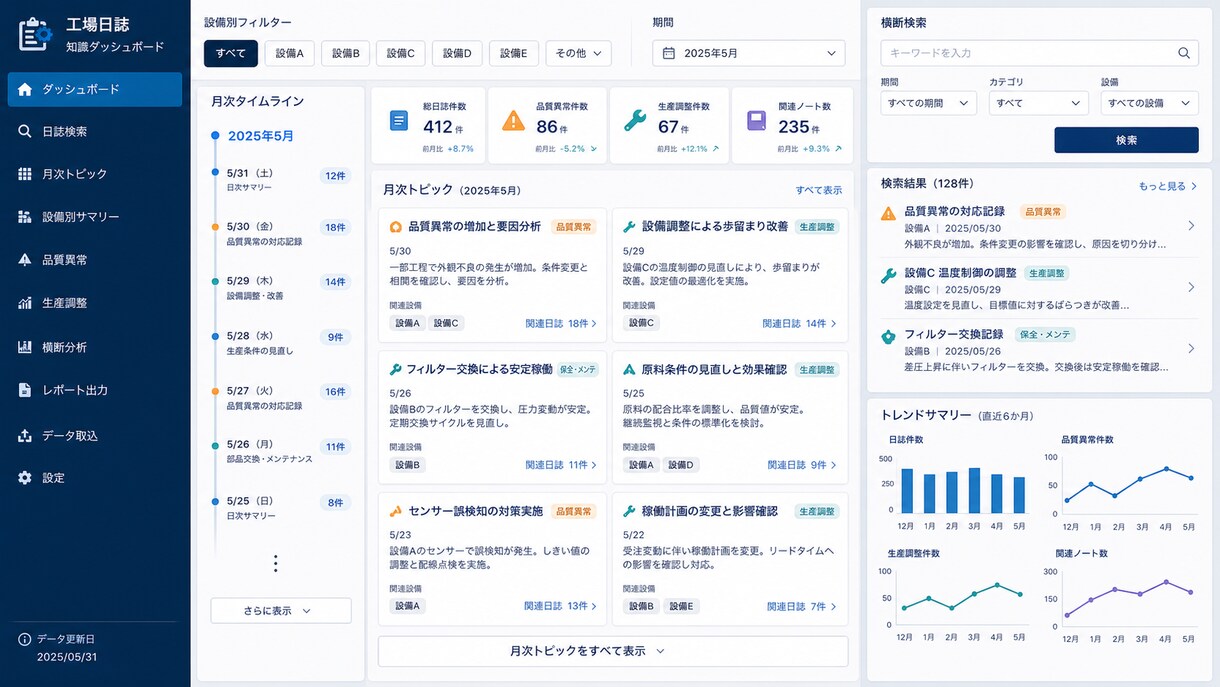Screen dimensions: 1220x687
Task: Open 関連日誌 7件 link
Action: [x=802, y=606]
